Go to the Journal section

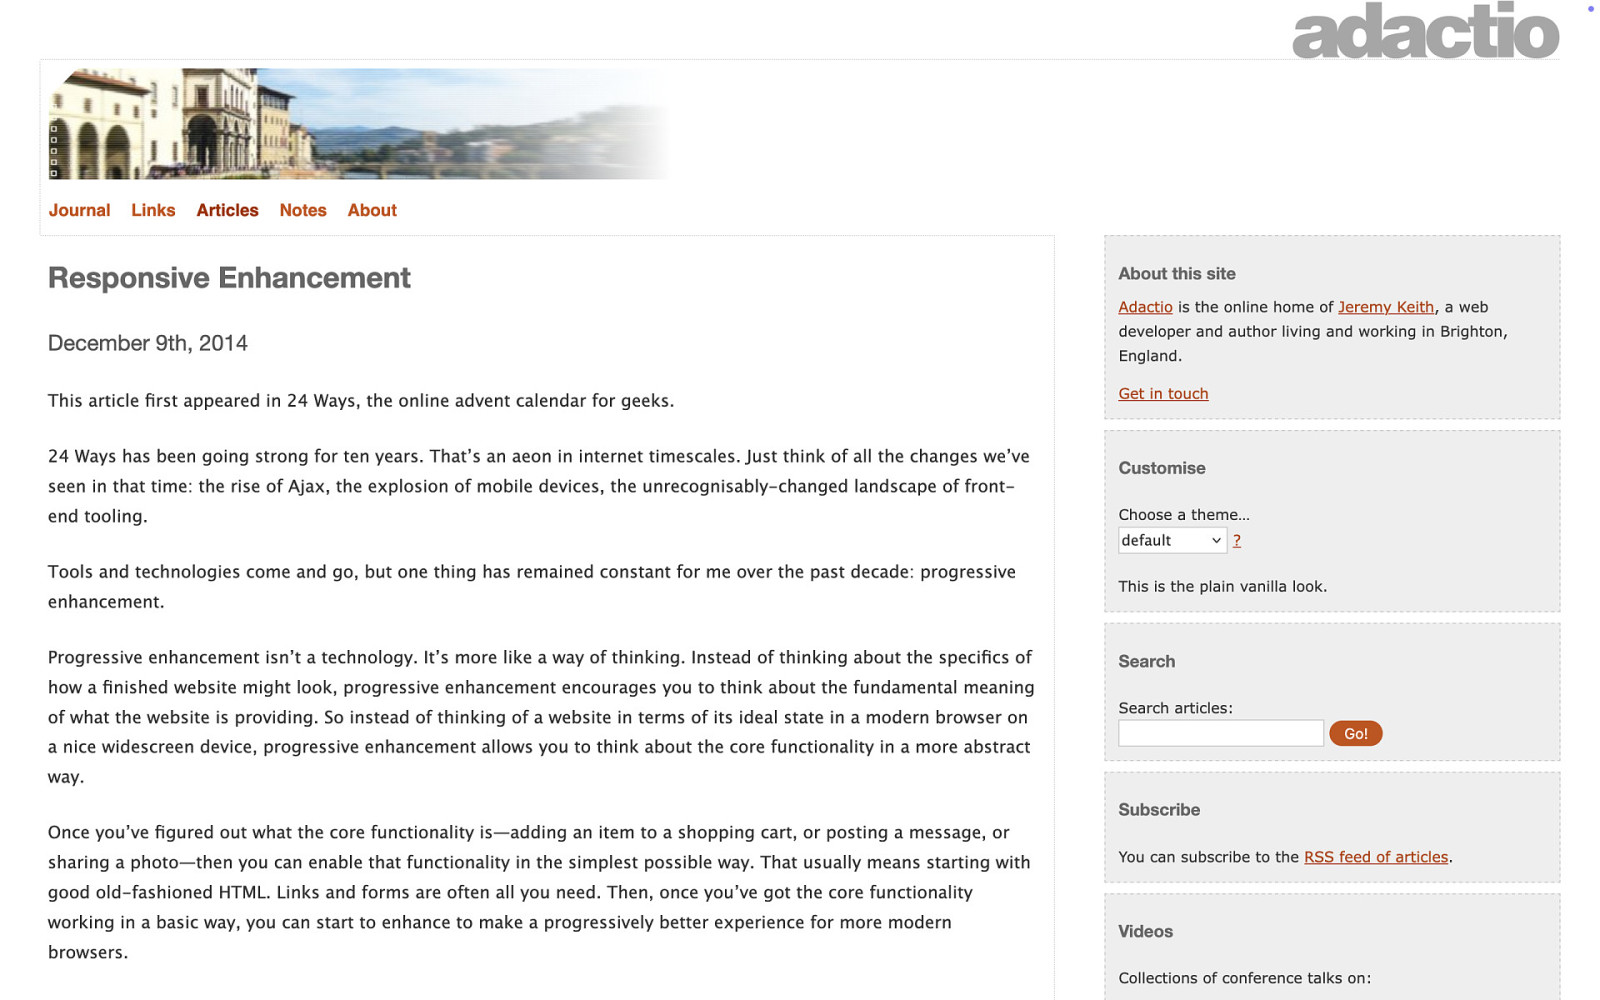coord(80,210)
